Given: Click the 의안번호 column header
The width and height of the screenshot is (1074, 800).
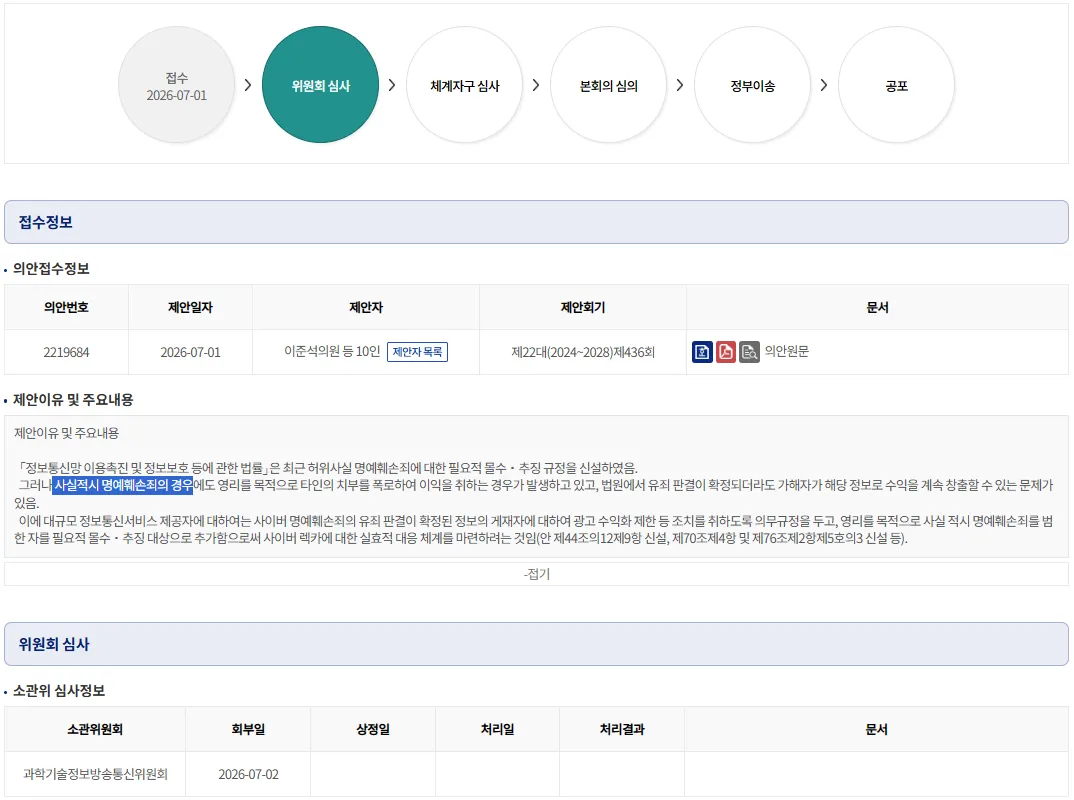Looking at the screenshot, I should (x=66, y=308).
